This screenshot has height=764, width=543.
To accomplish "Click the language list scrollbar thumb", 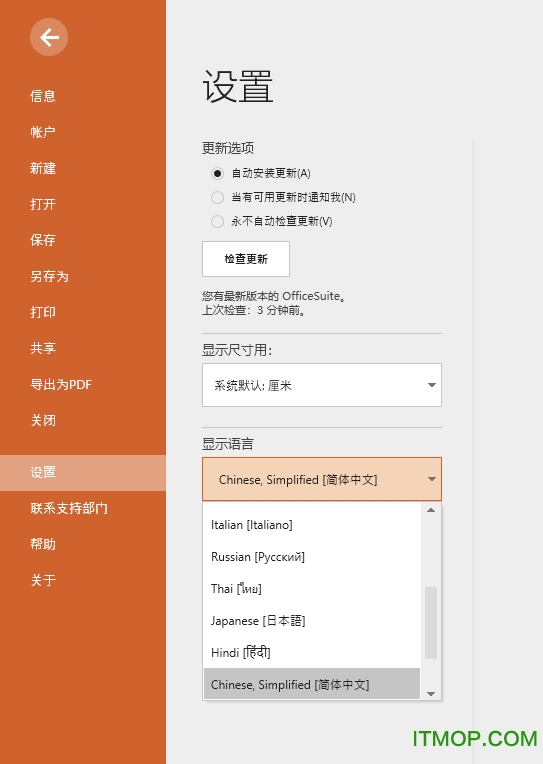I will point(431,623).
